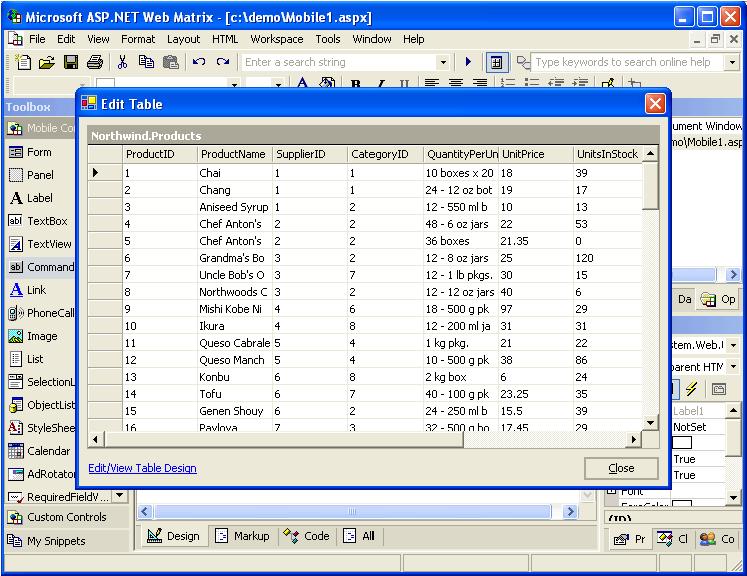Click the '21.35' unit price cell

tap(535, 241)
